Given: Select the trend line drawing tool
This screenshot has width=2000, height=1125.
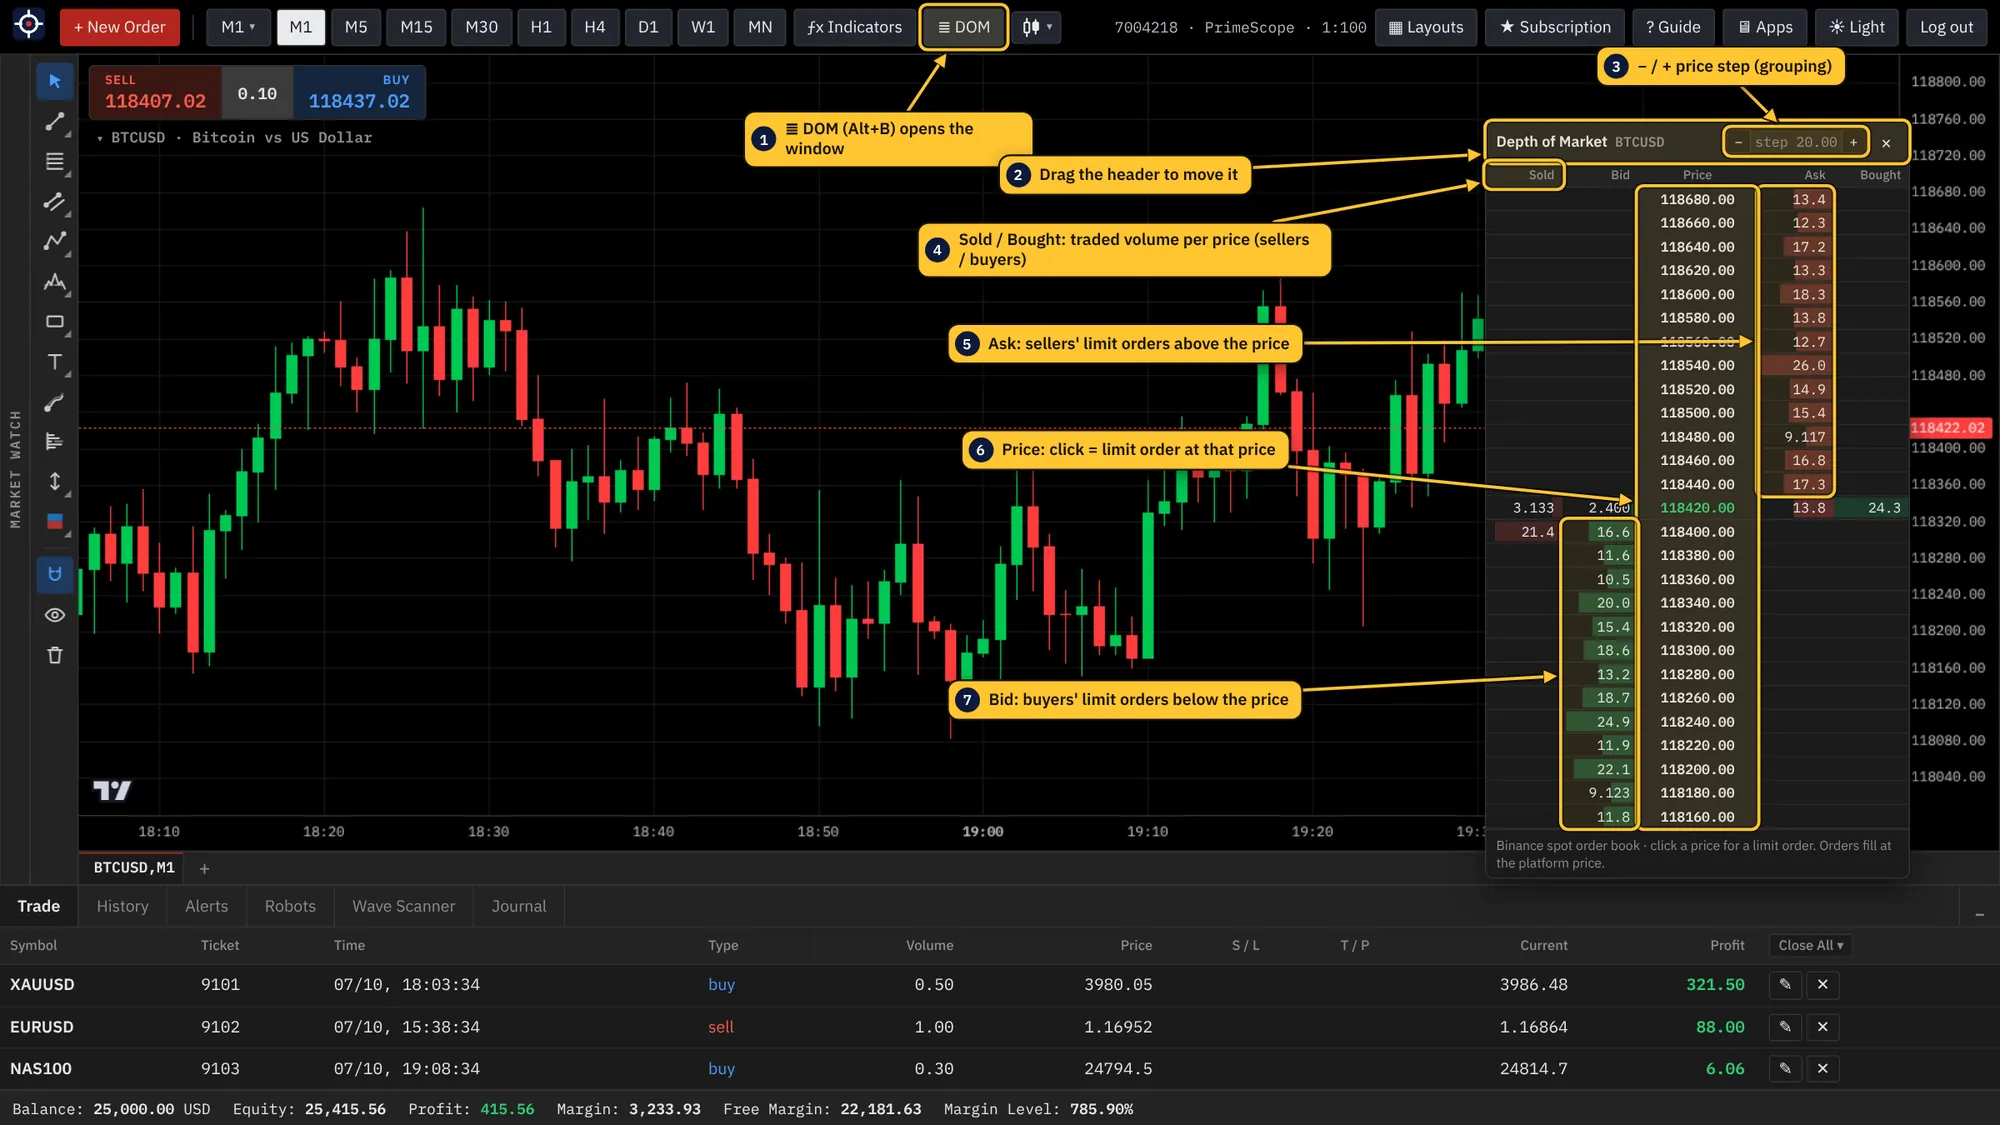Looking at the screenshot, I should (x=55, y=121).
